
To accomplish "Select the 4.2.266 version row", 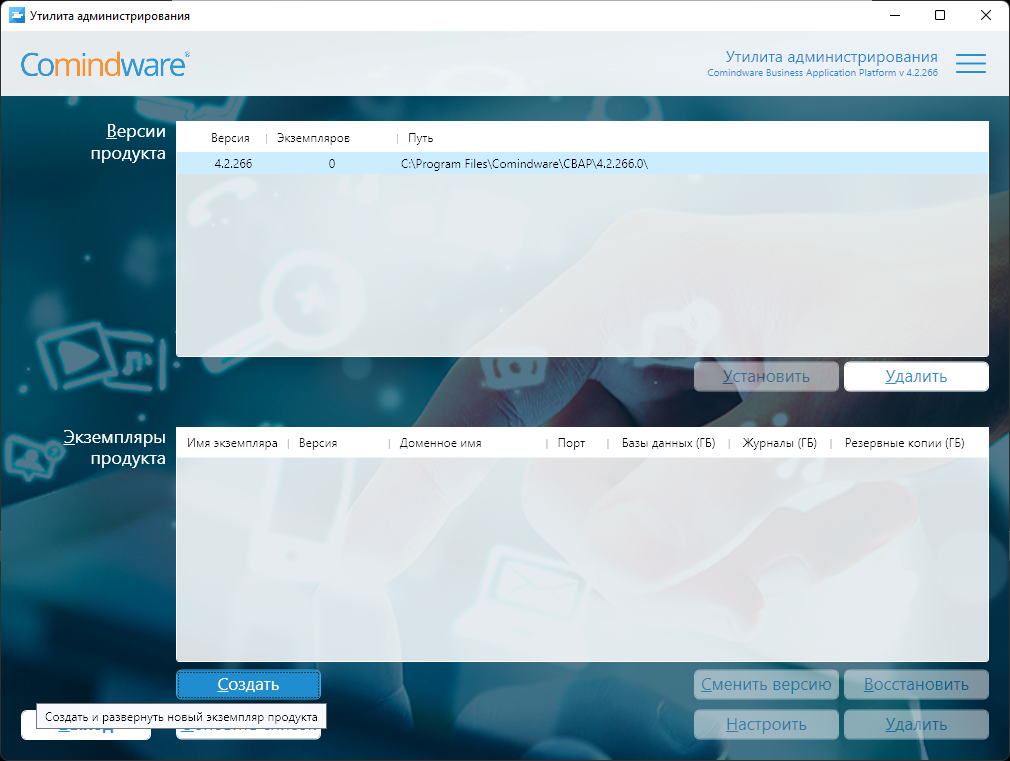I will [x=582, y=164].
